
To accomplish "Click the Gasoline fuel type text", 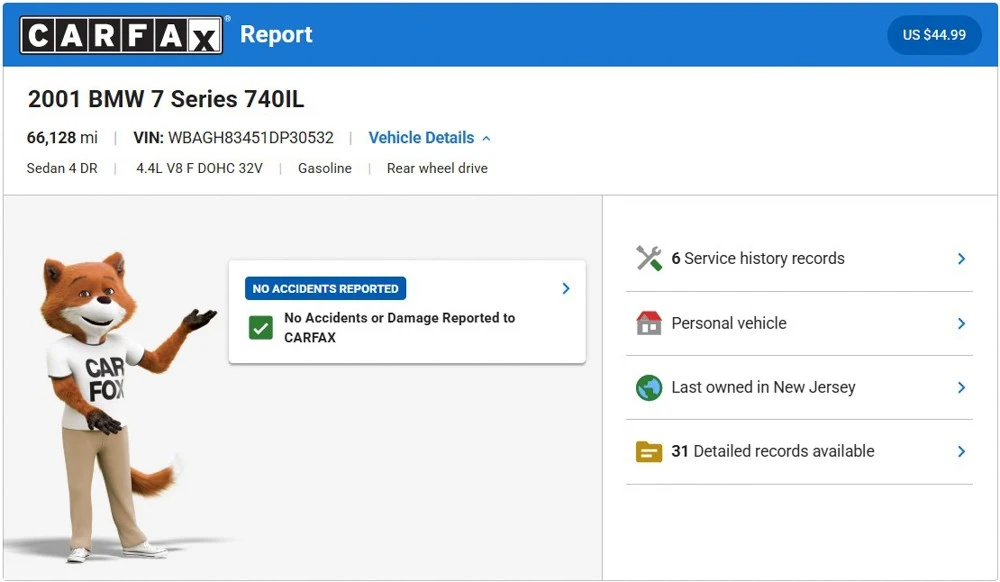I will (325, 168).
